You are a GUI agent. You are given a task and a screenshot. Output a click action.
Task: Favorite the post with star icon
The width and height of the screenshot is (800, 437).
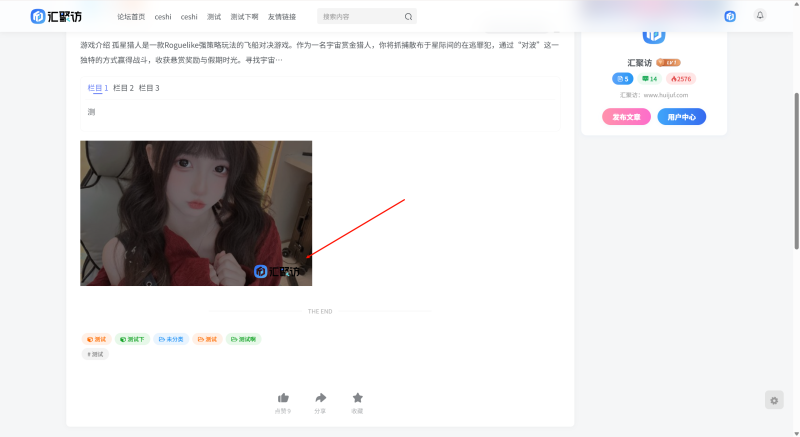(x=357, y=398)
